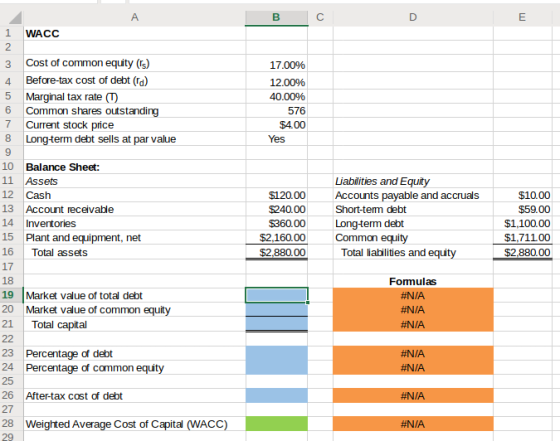560x441 pixels.
Task: Select blue After-tax cost of debt cell
Action: (x=276, y=395)
